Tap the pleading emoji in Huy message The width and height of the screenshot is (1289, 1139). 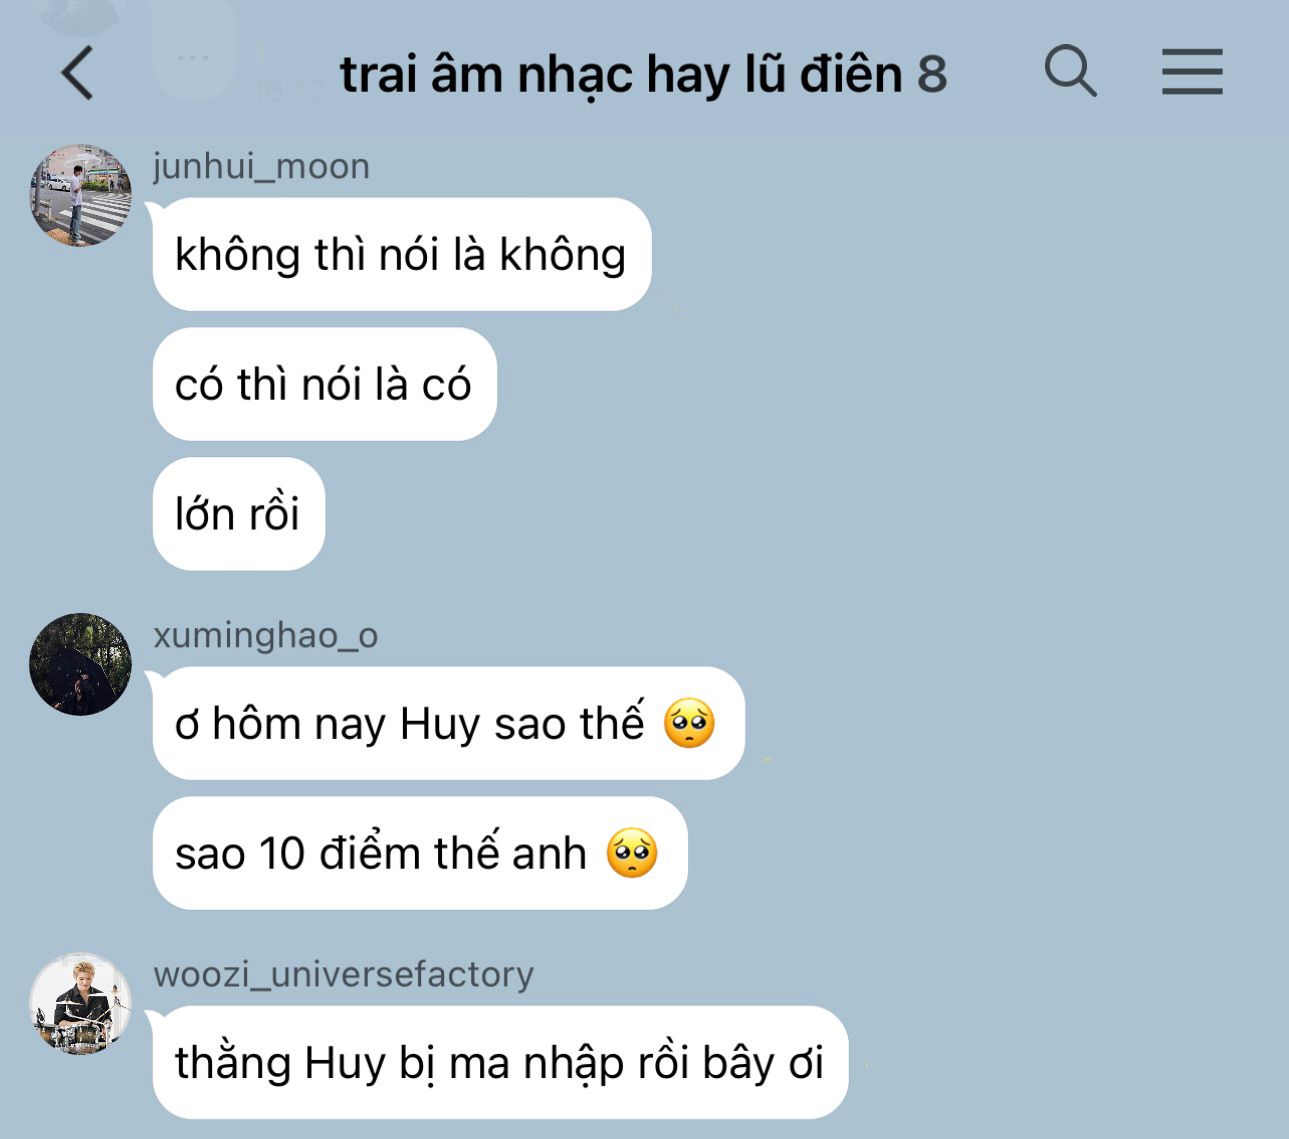689,723
